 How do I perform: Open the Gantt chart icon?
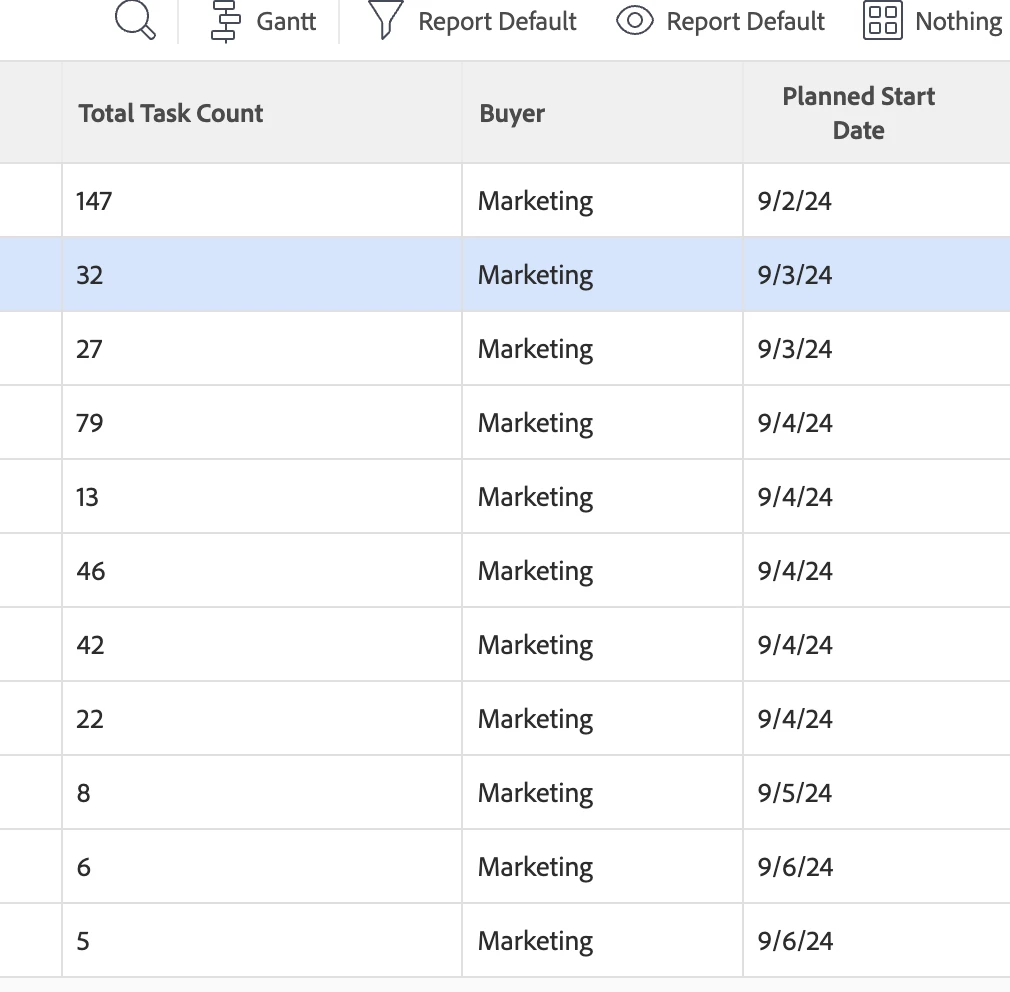click(x=226, y=21)
